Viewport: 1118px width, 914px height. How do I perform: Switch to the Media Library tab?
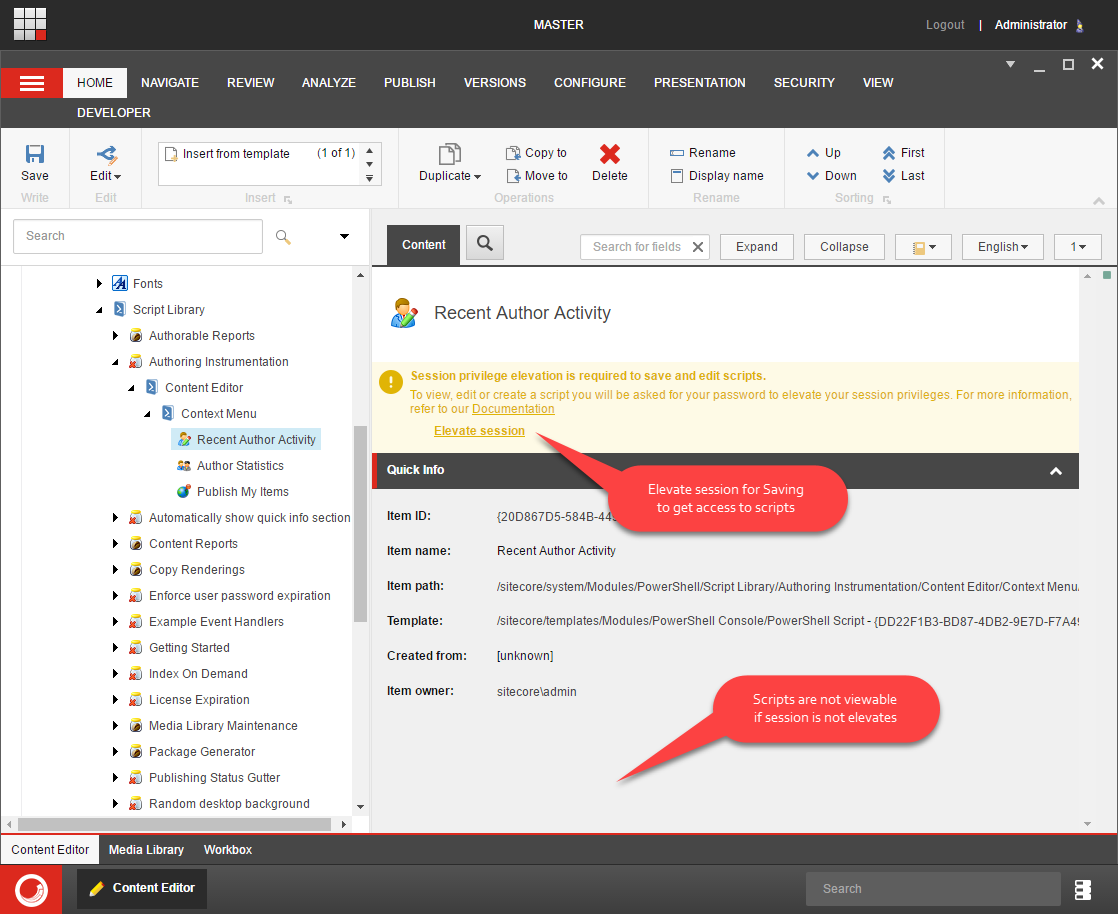point(146,850)
